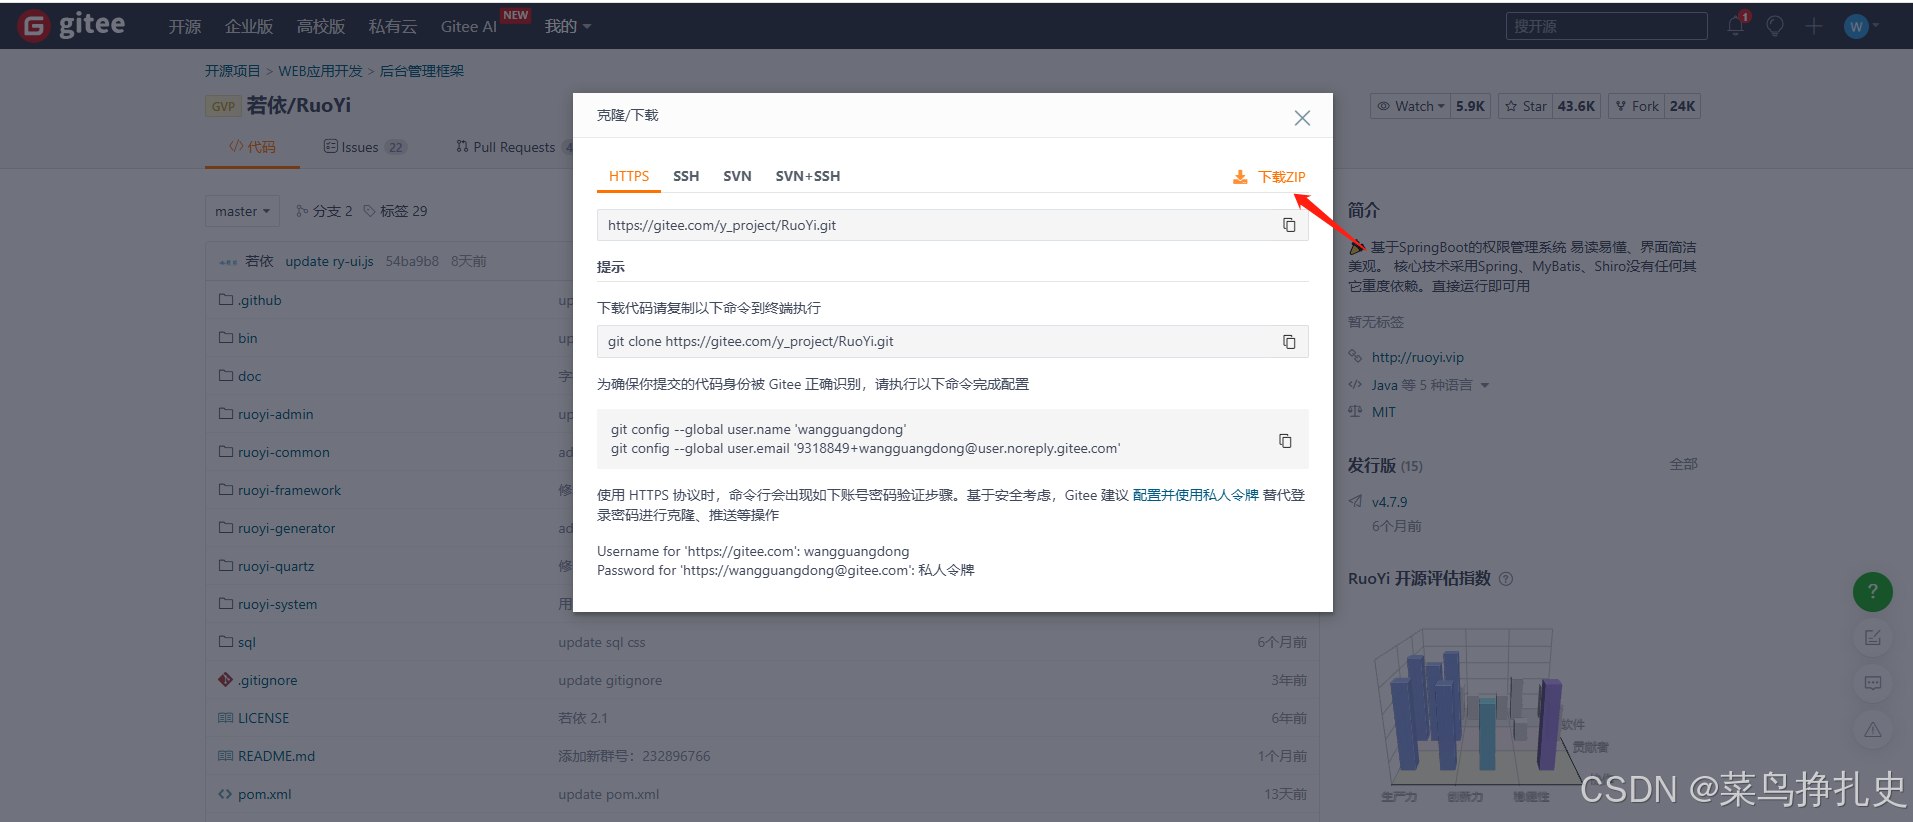This screenshot has height=822, width=1913.
Task: Switch to the SSH tab
Action: (686, 176)
